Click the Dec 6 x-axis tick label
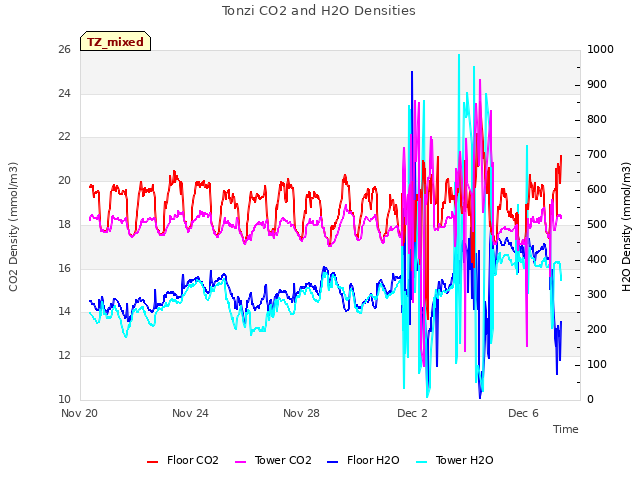Screen dimensions: 640x480 pos(523,413)
